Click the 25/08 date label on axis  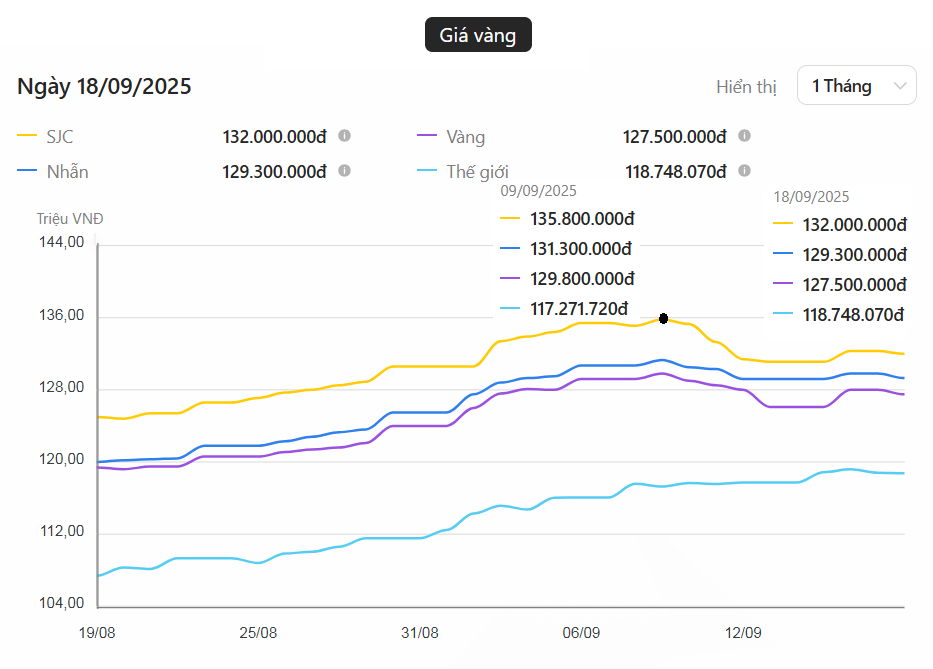(258, 633)
